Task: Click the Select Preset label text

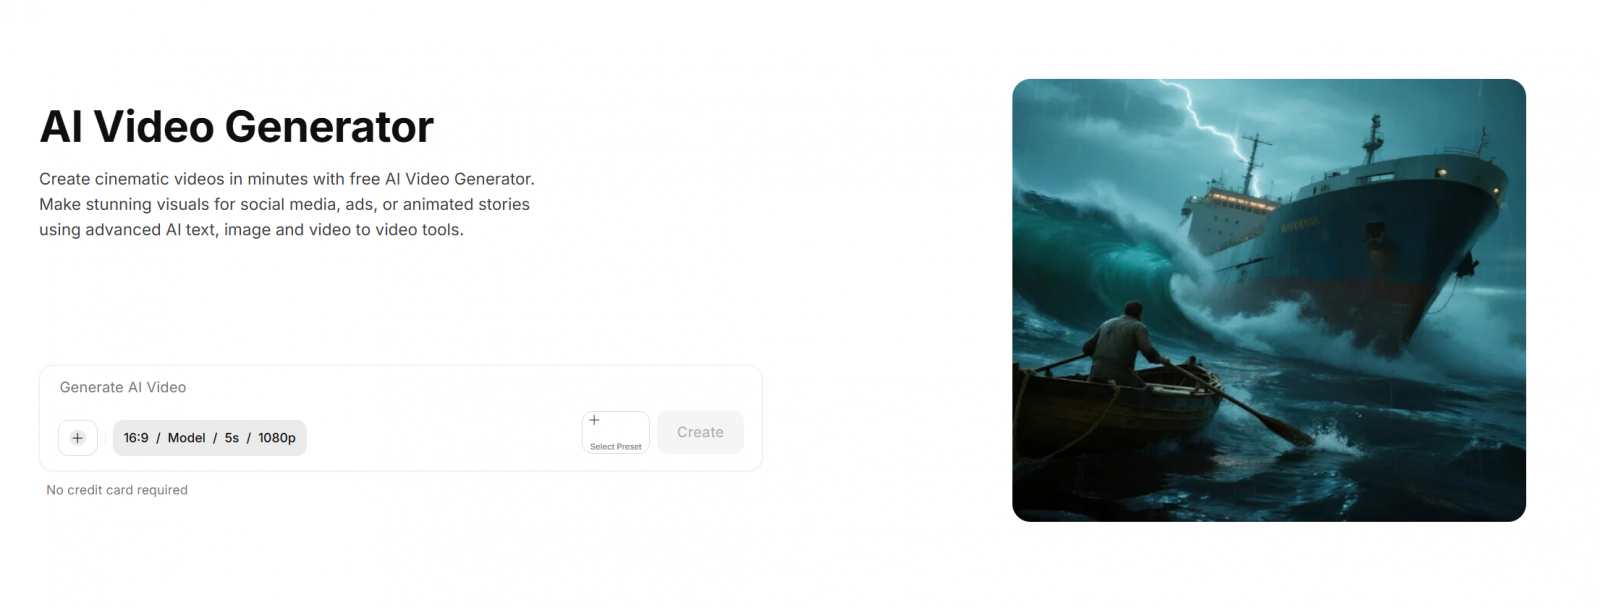Action: click(616, 447)
